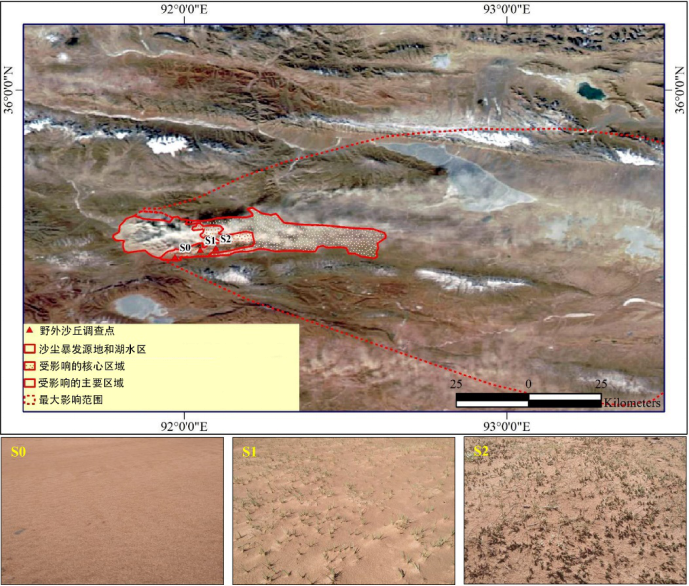Select the S2 photo with dense vegetation

click(x=575, y=510)
